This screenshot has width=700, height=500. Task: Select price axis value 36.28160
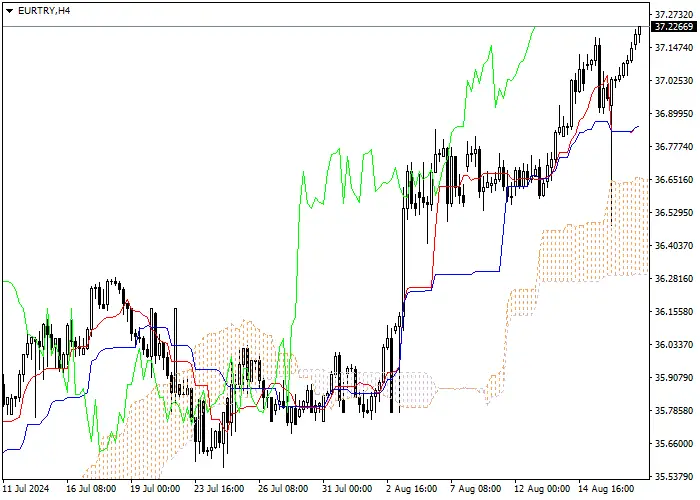click(x=674, y=279)
